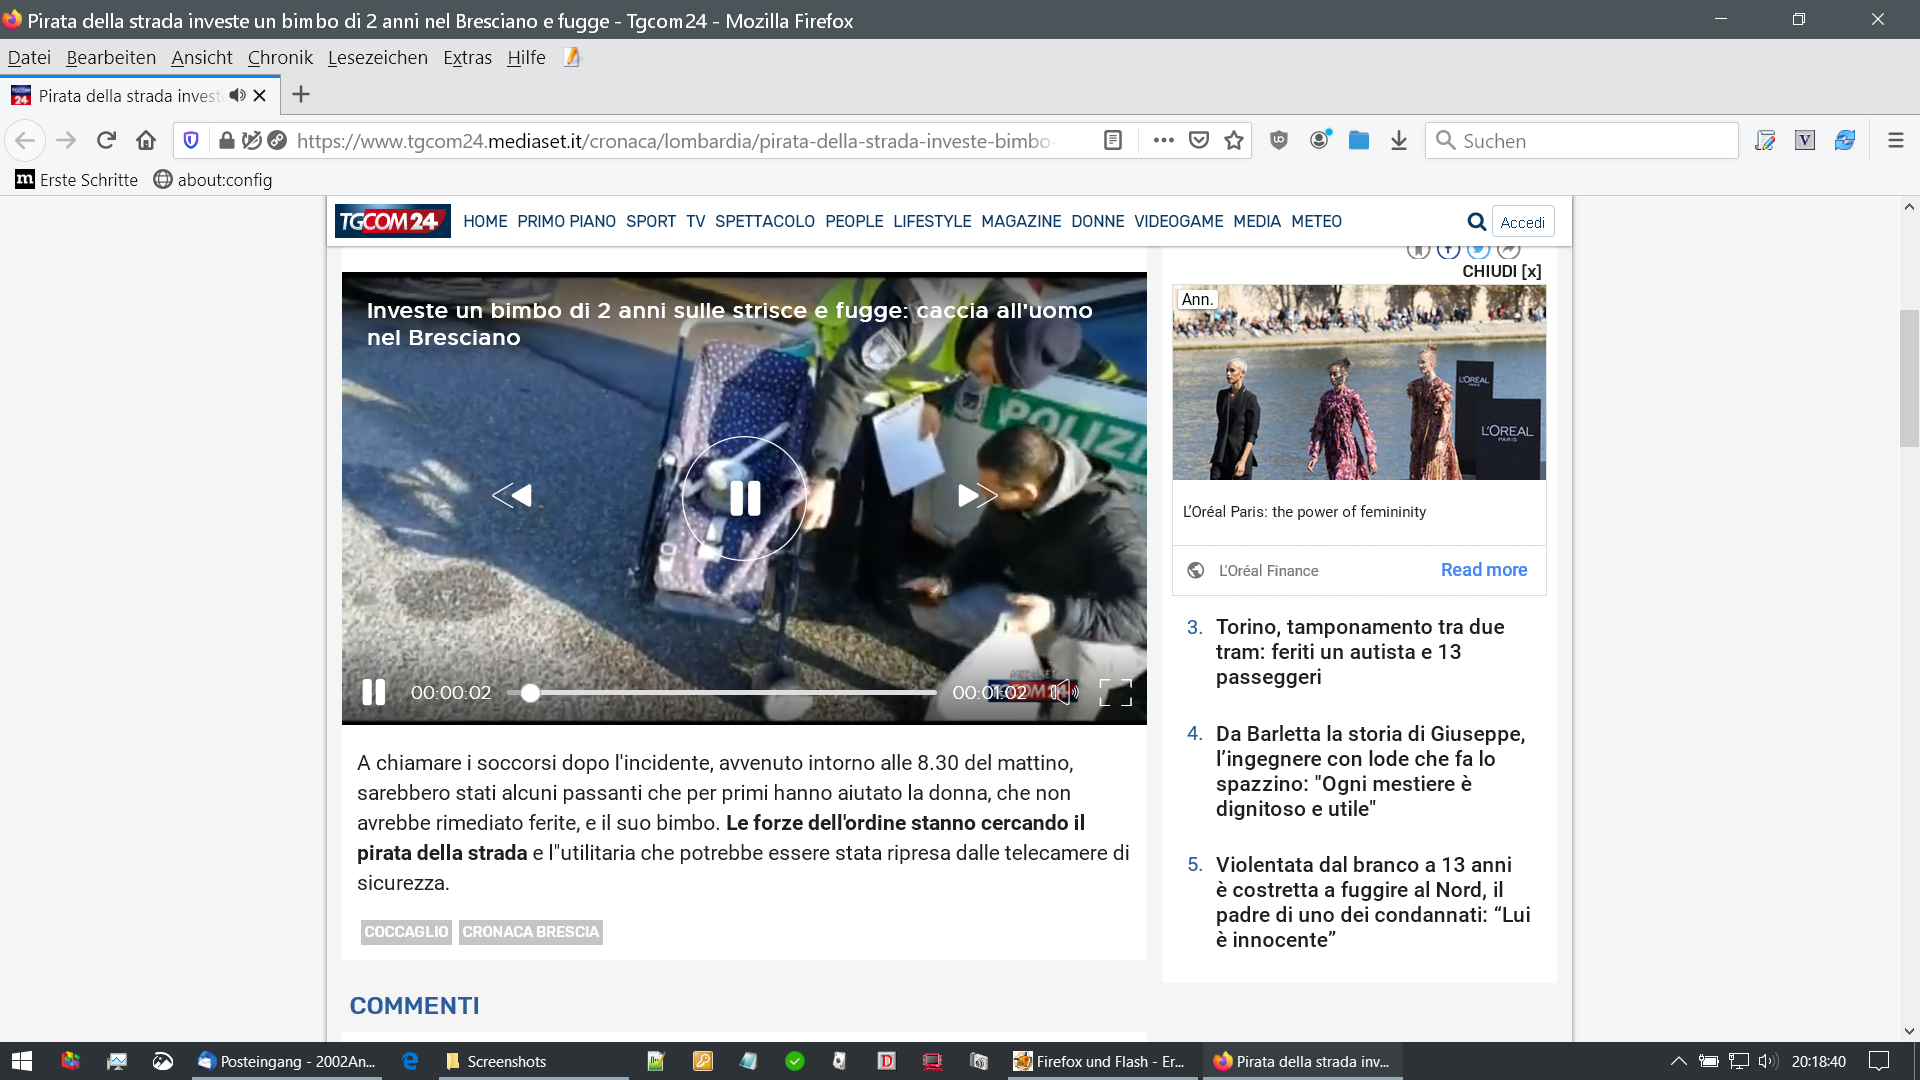Open the Lesezeichen menu

(x=377, y=58)
